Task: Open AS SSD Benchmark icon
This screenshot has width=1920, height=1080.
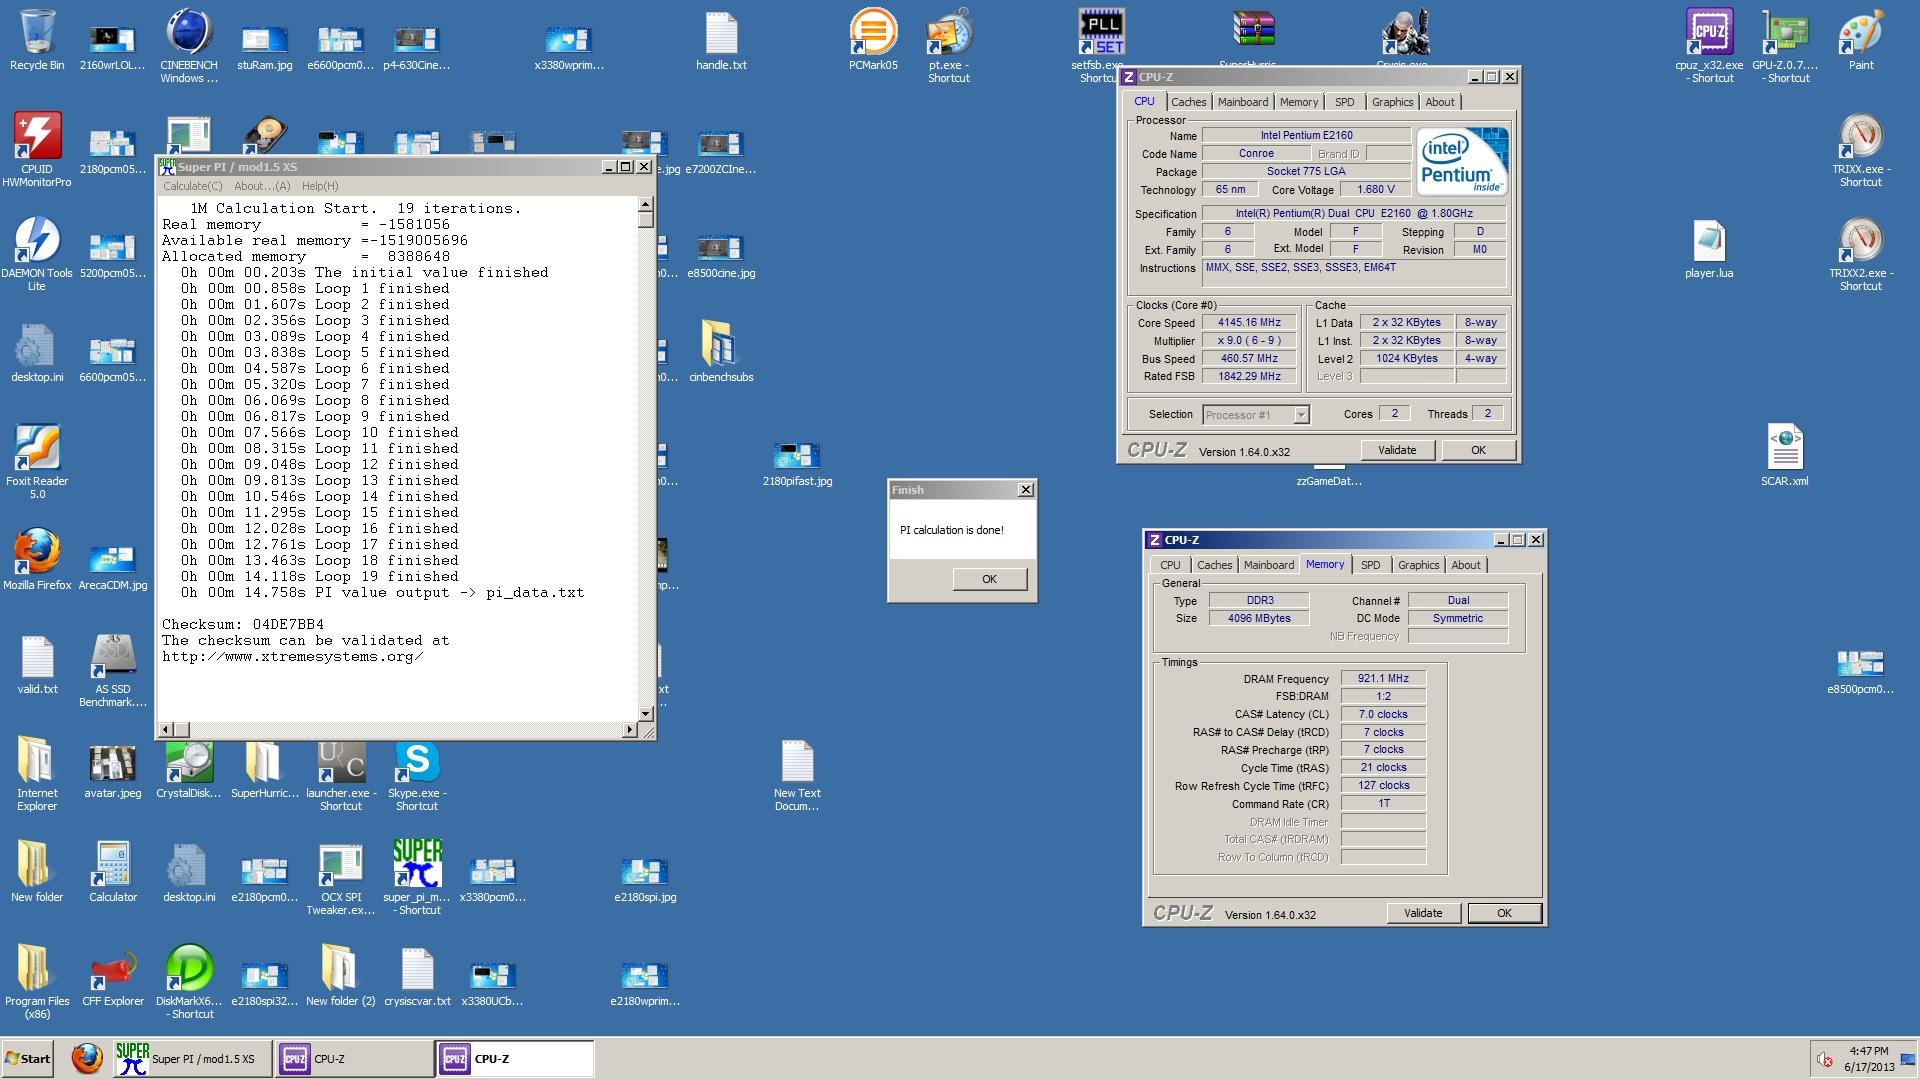Action: tap(113, 669)
